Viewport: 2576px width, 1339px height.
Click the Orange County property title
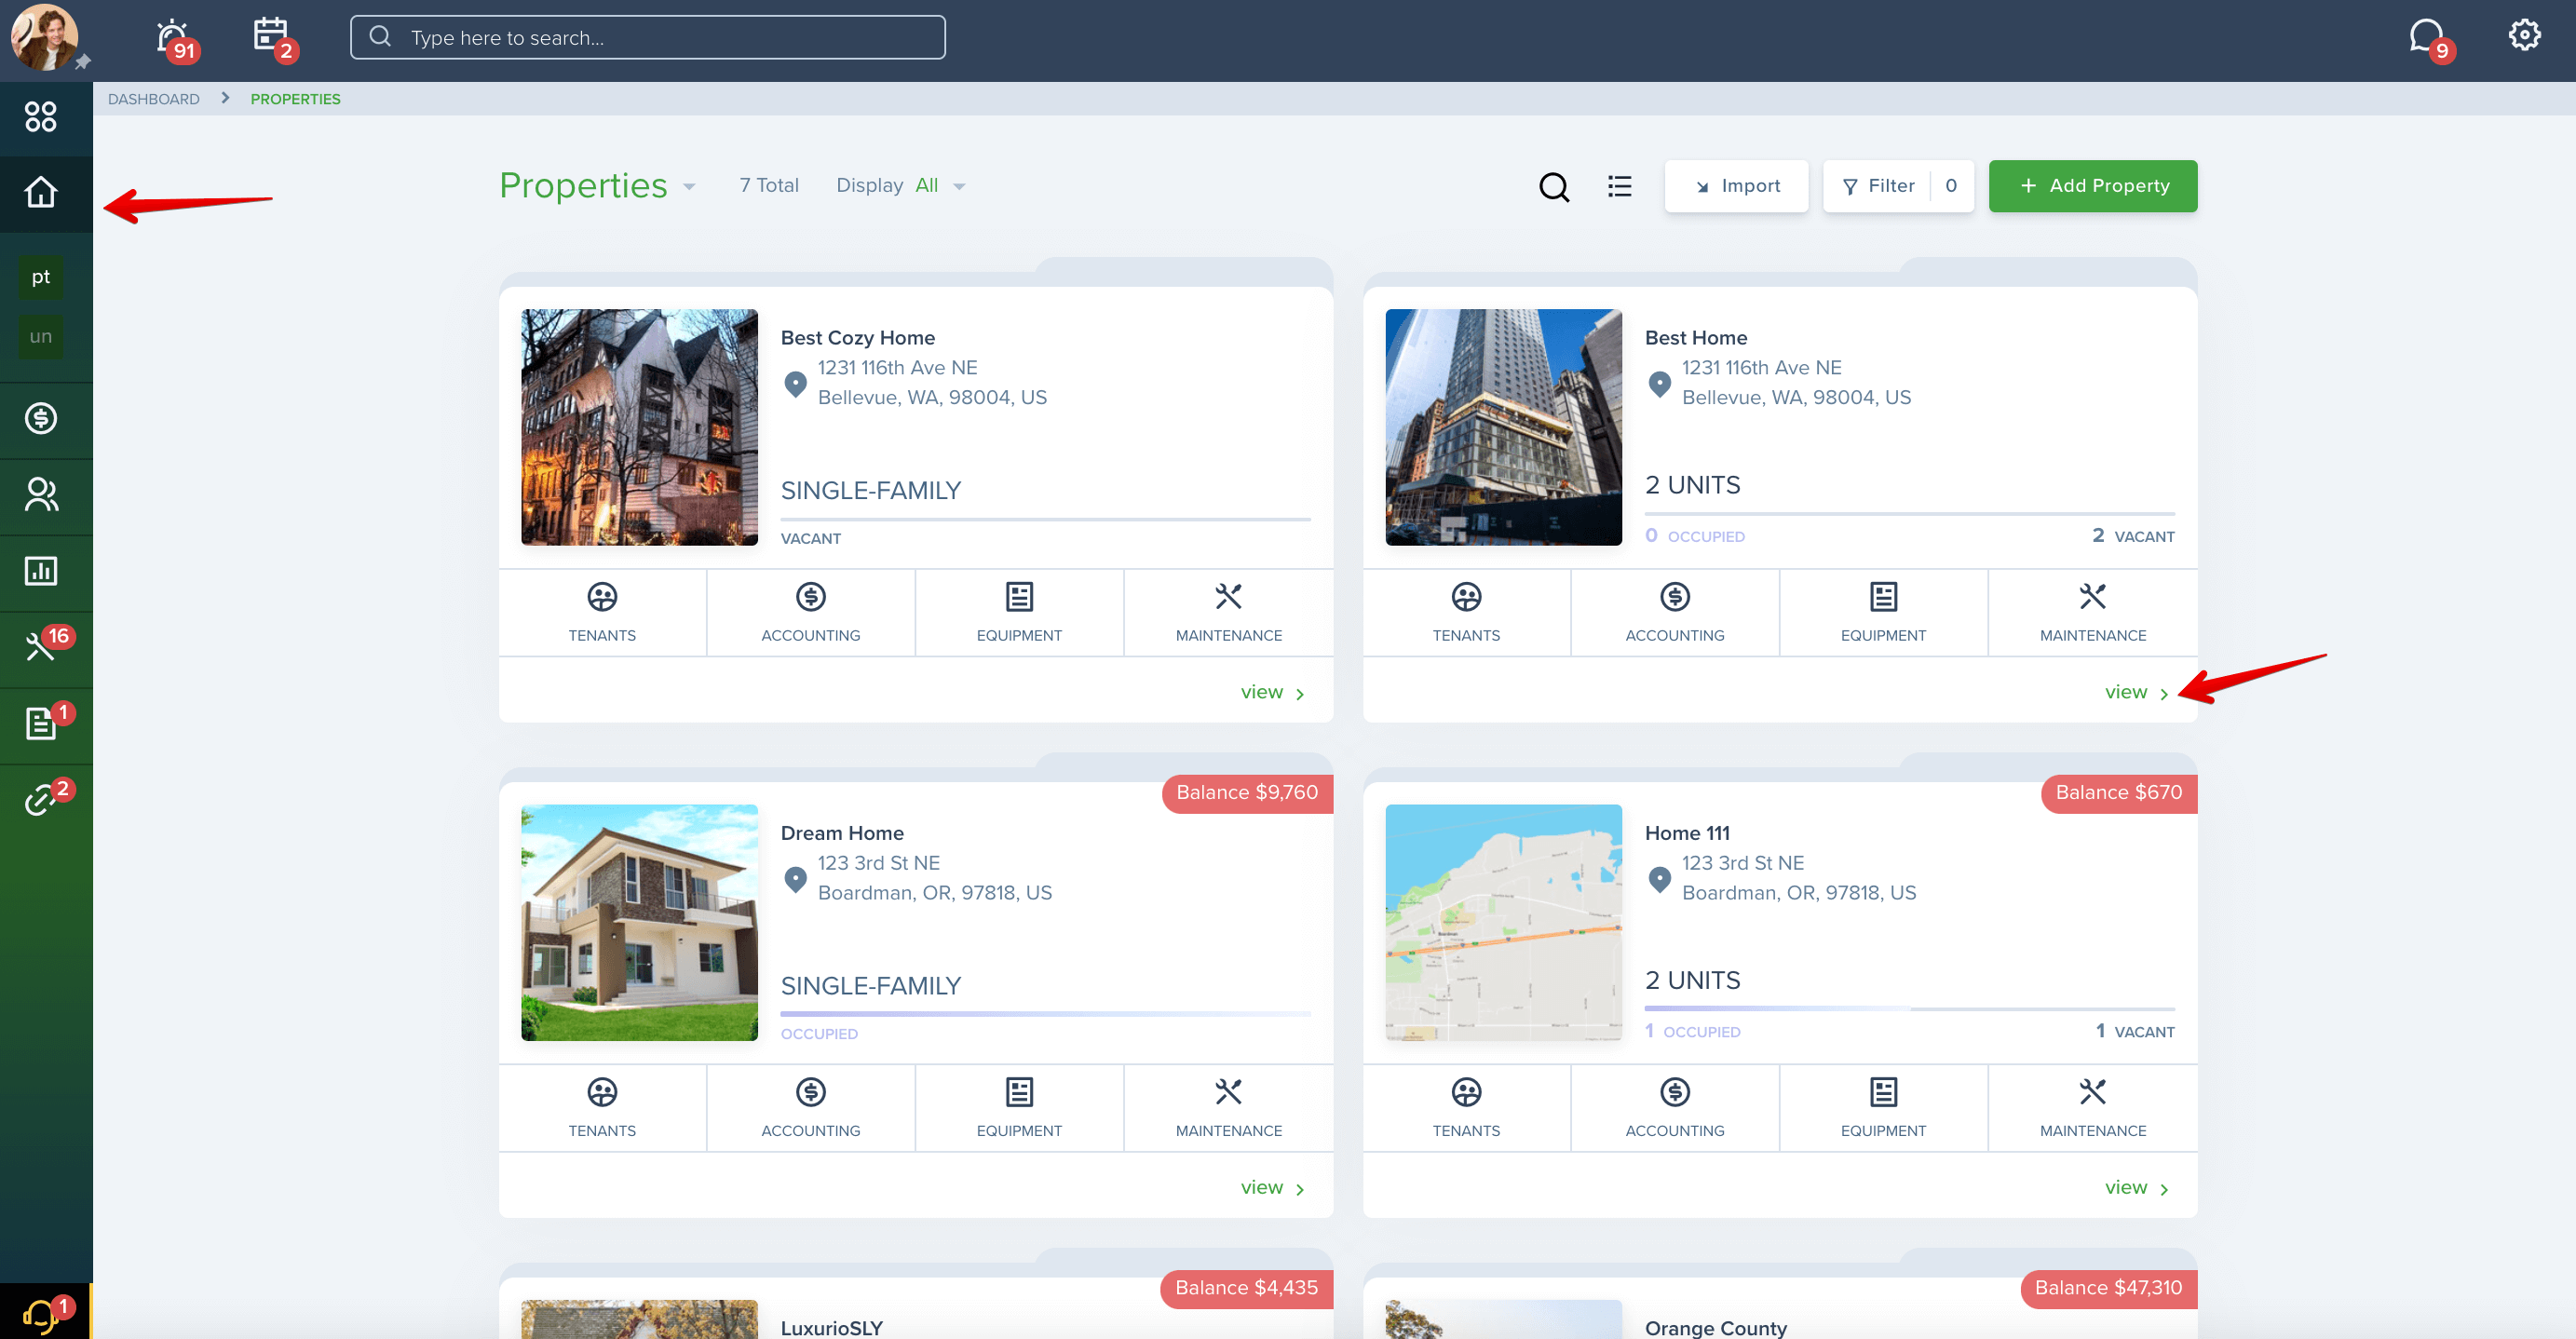1715,1328
